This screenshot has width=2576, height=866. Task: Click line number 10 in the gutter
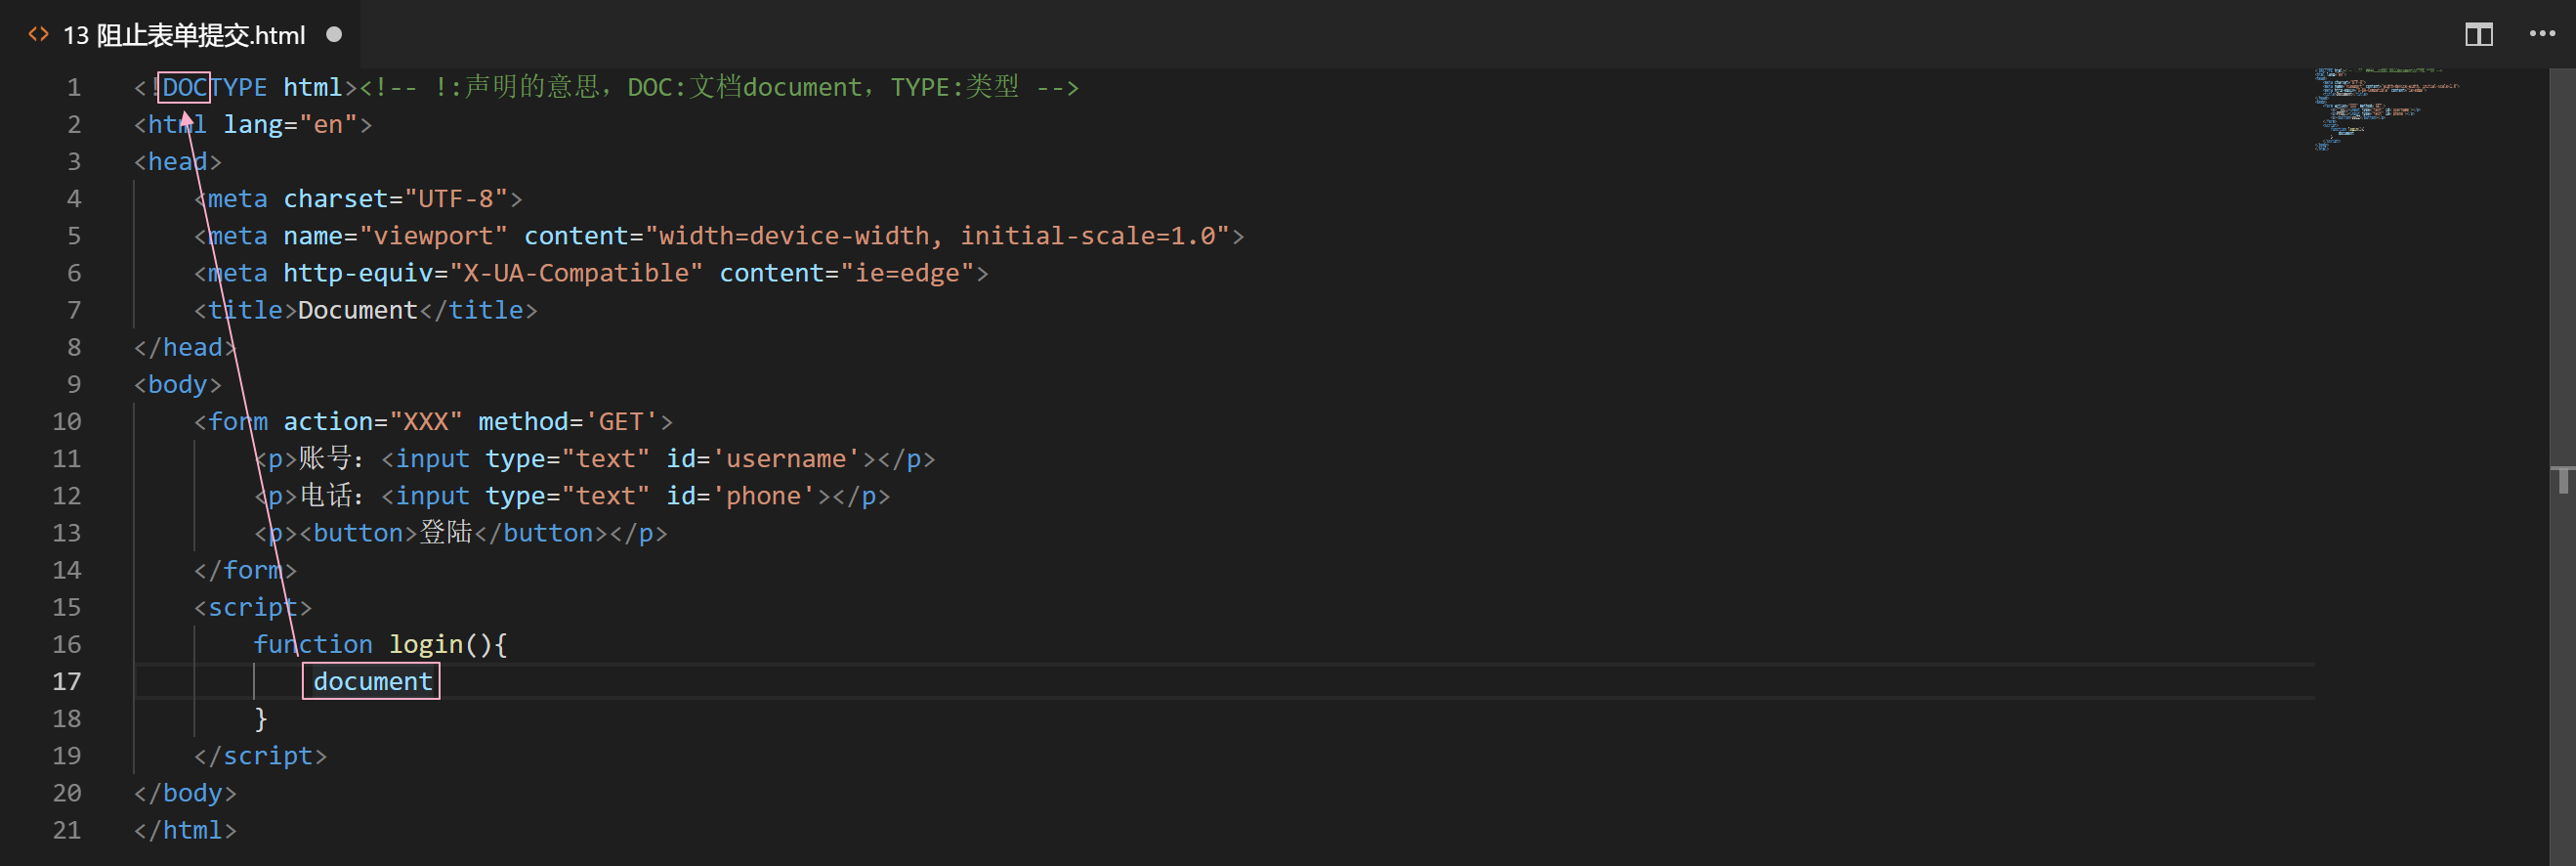point(67,422)
